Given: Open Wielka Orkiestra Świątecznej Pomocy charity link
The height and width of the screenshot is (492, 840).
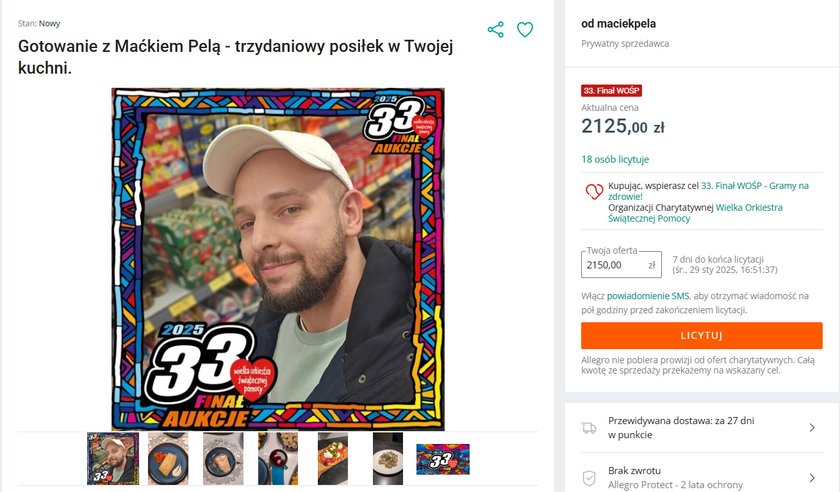Looking at the screenshot, I should (695, 213).
